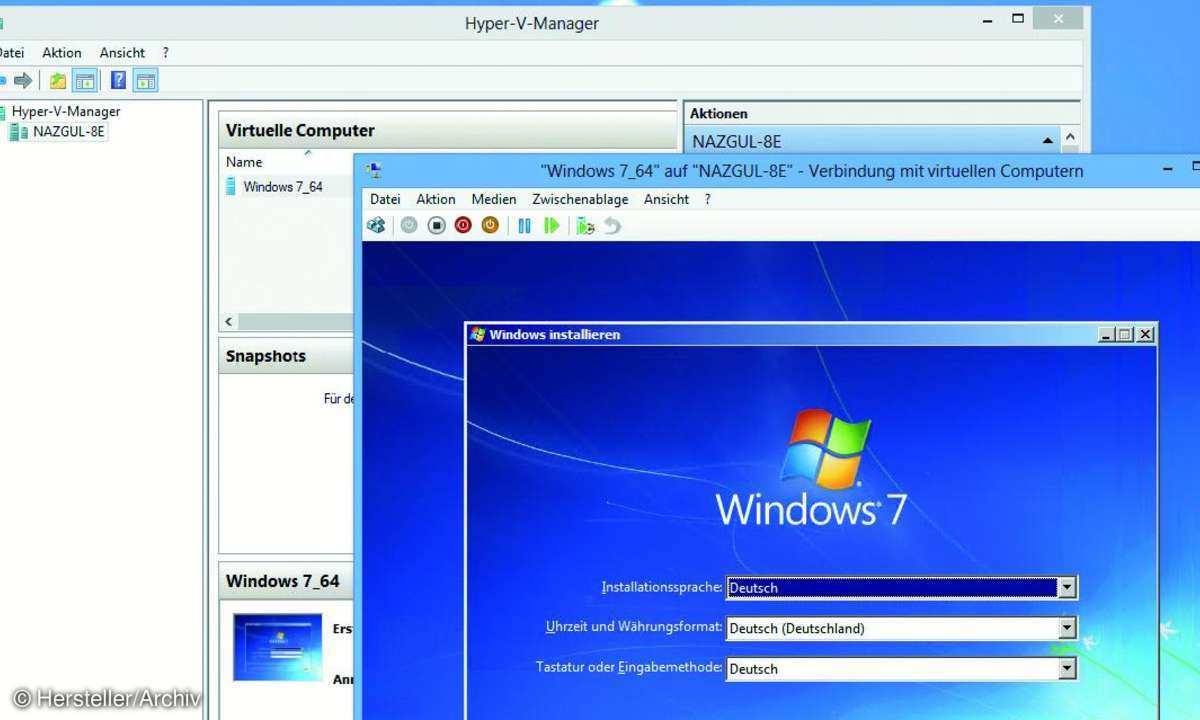
Task: Open the Uhrzeit und Währungsformat dropdown
Action: (1067, 628)
